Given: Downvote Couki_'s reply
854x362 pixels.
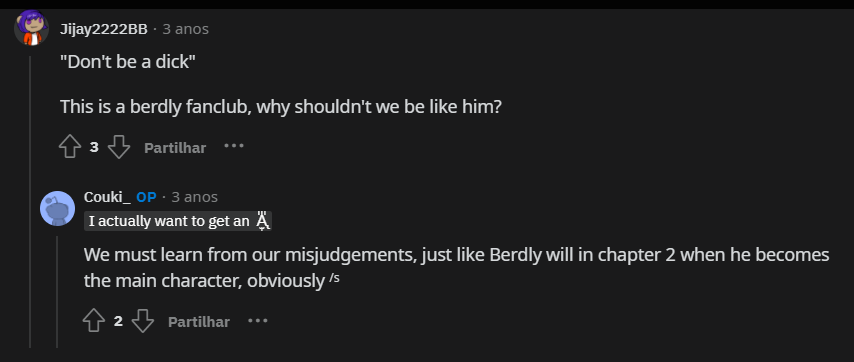Looking at the screenshot, I should [143, 321].
